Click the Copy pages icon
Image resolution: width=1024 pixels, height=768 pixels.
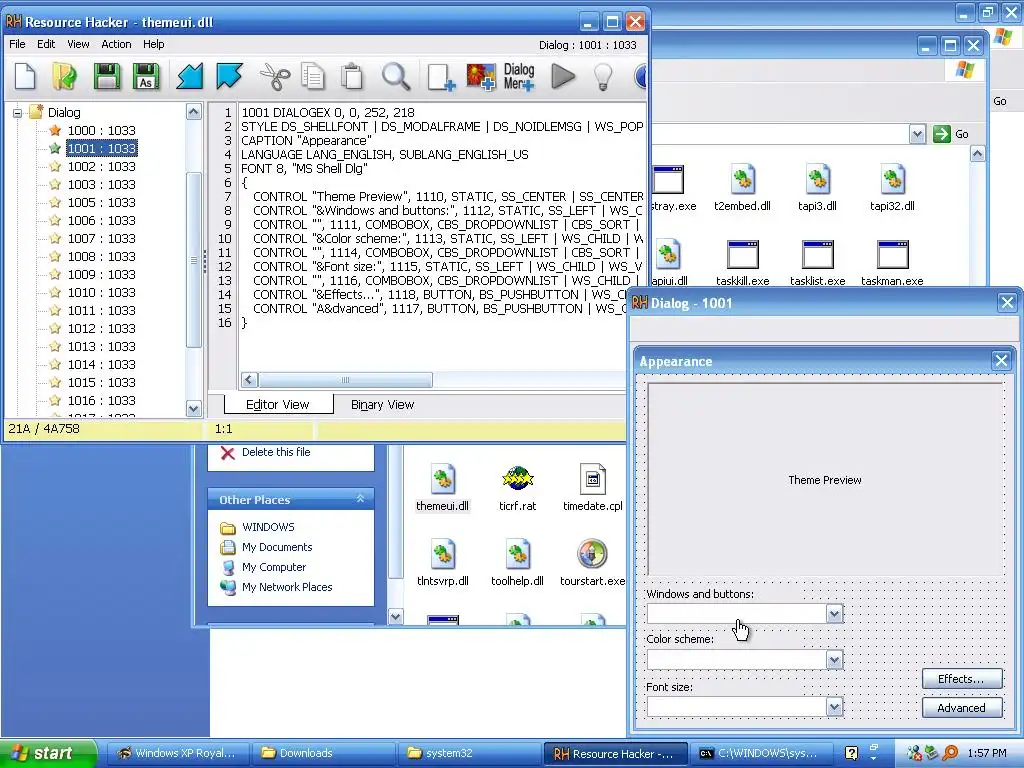pyautogui.click(x=313, y=76)
